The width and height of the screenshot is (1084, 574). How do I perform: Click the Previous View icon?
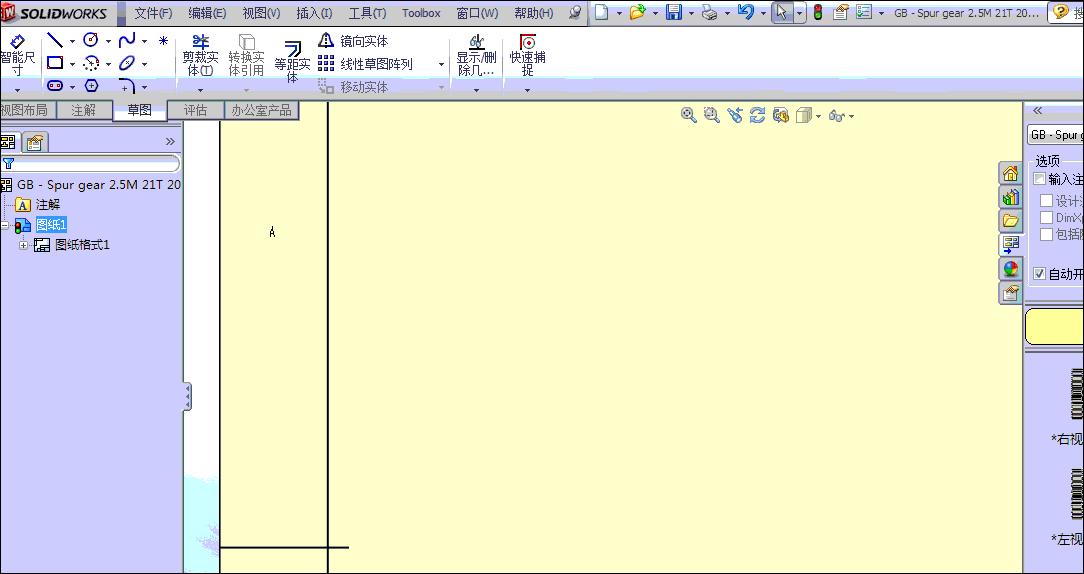[735, 115]
